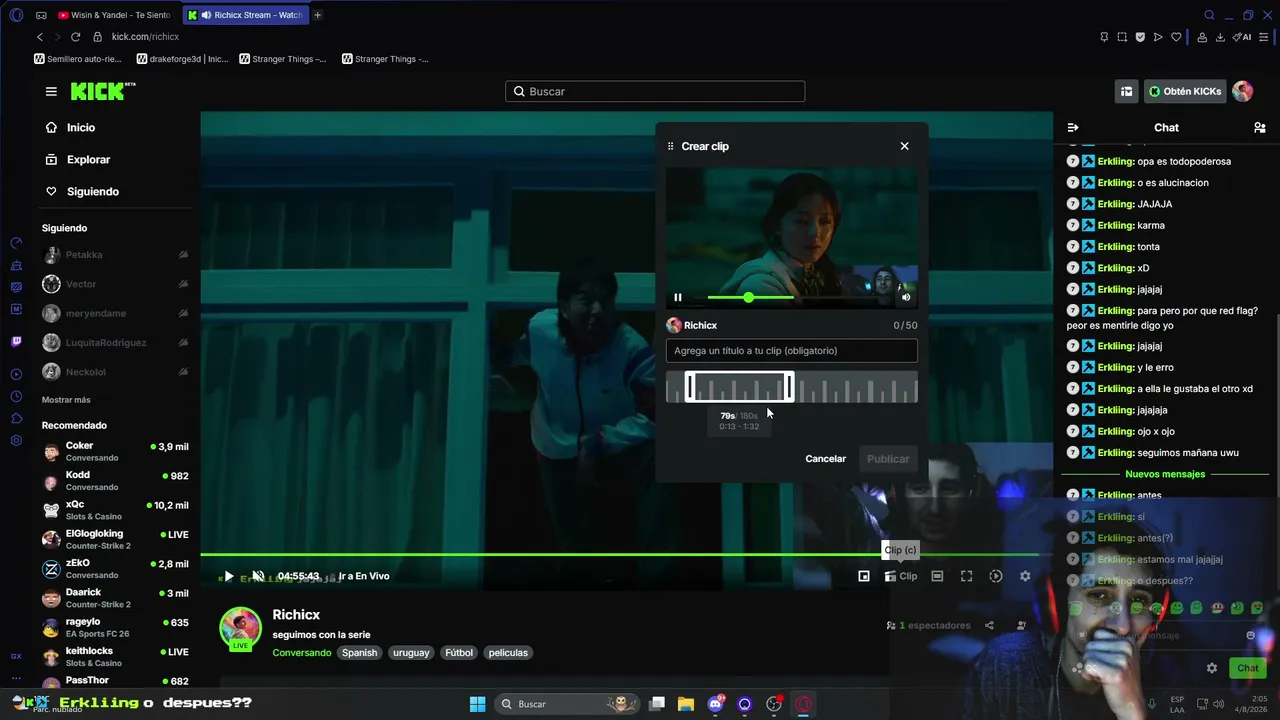Open a new browser tab
The width and height of the screenshot is (1280, 720).
pyautogui.click(x=318, y=15)
